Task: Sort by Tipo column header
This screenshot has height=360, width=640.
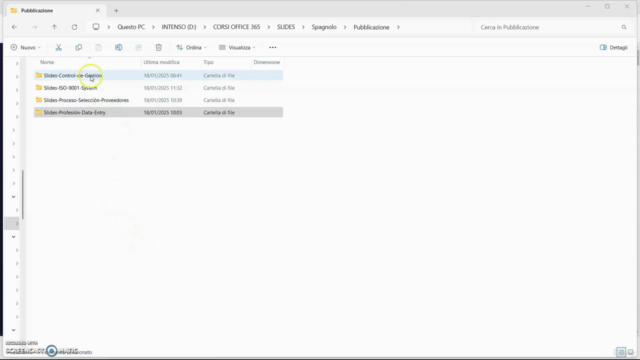Action: 209,62
